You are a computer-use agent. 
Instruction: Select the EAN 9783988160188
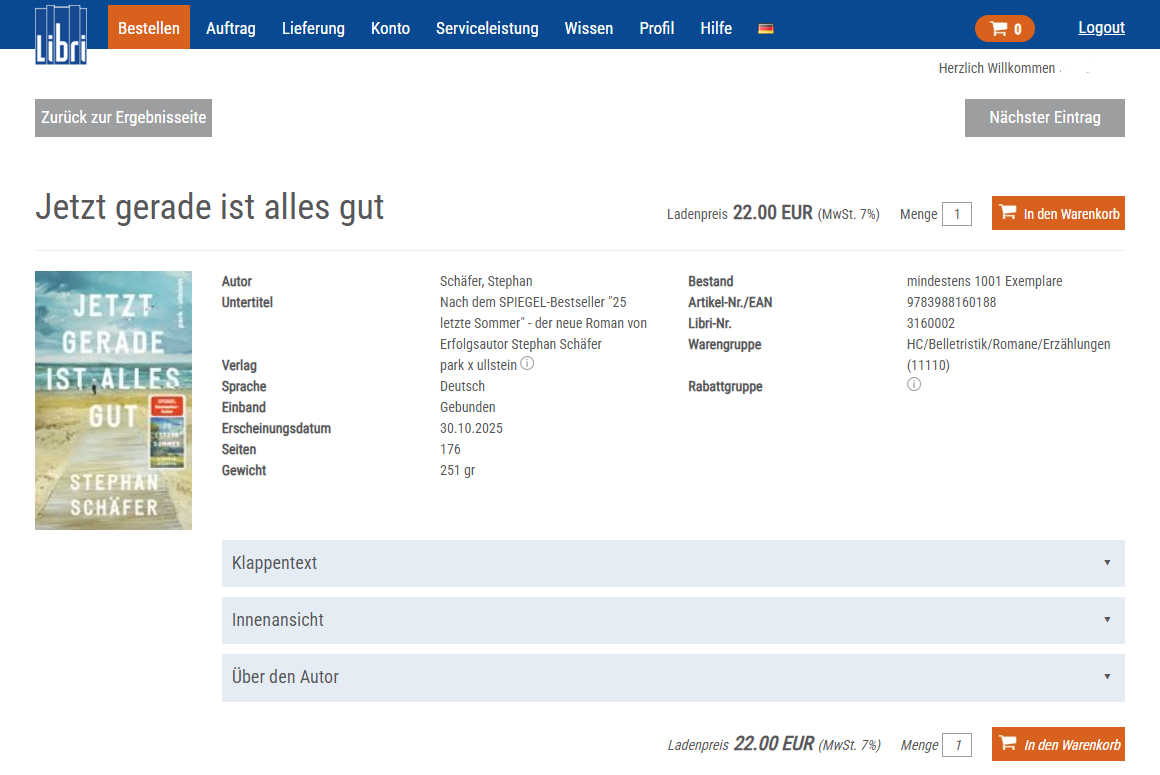pyautogui.click(x=951, y=302)
